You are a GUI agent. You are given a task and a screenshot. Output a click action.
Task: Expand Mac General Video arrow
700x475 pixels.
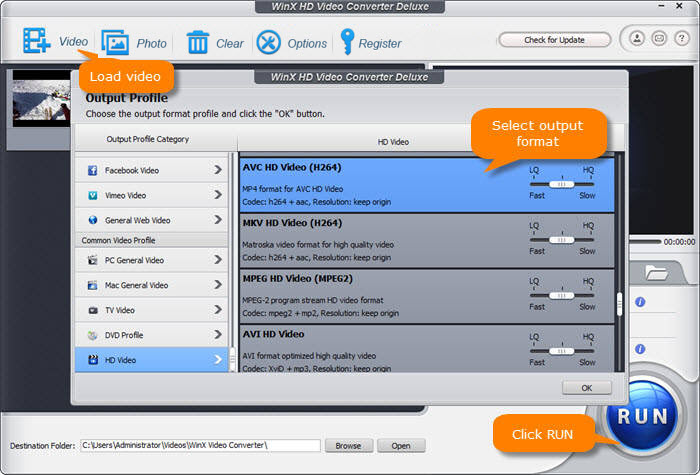[218, 284]
